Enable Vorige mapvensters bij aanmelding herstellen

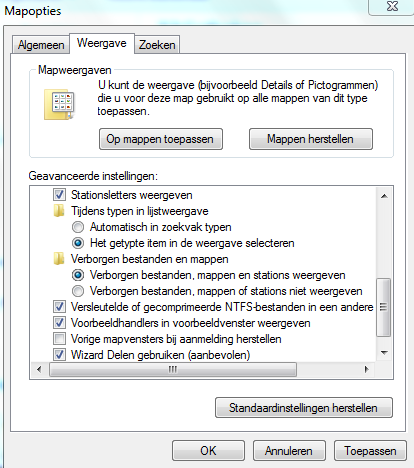coord(59,339)
